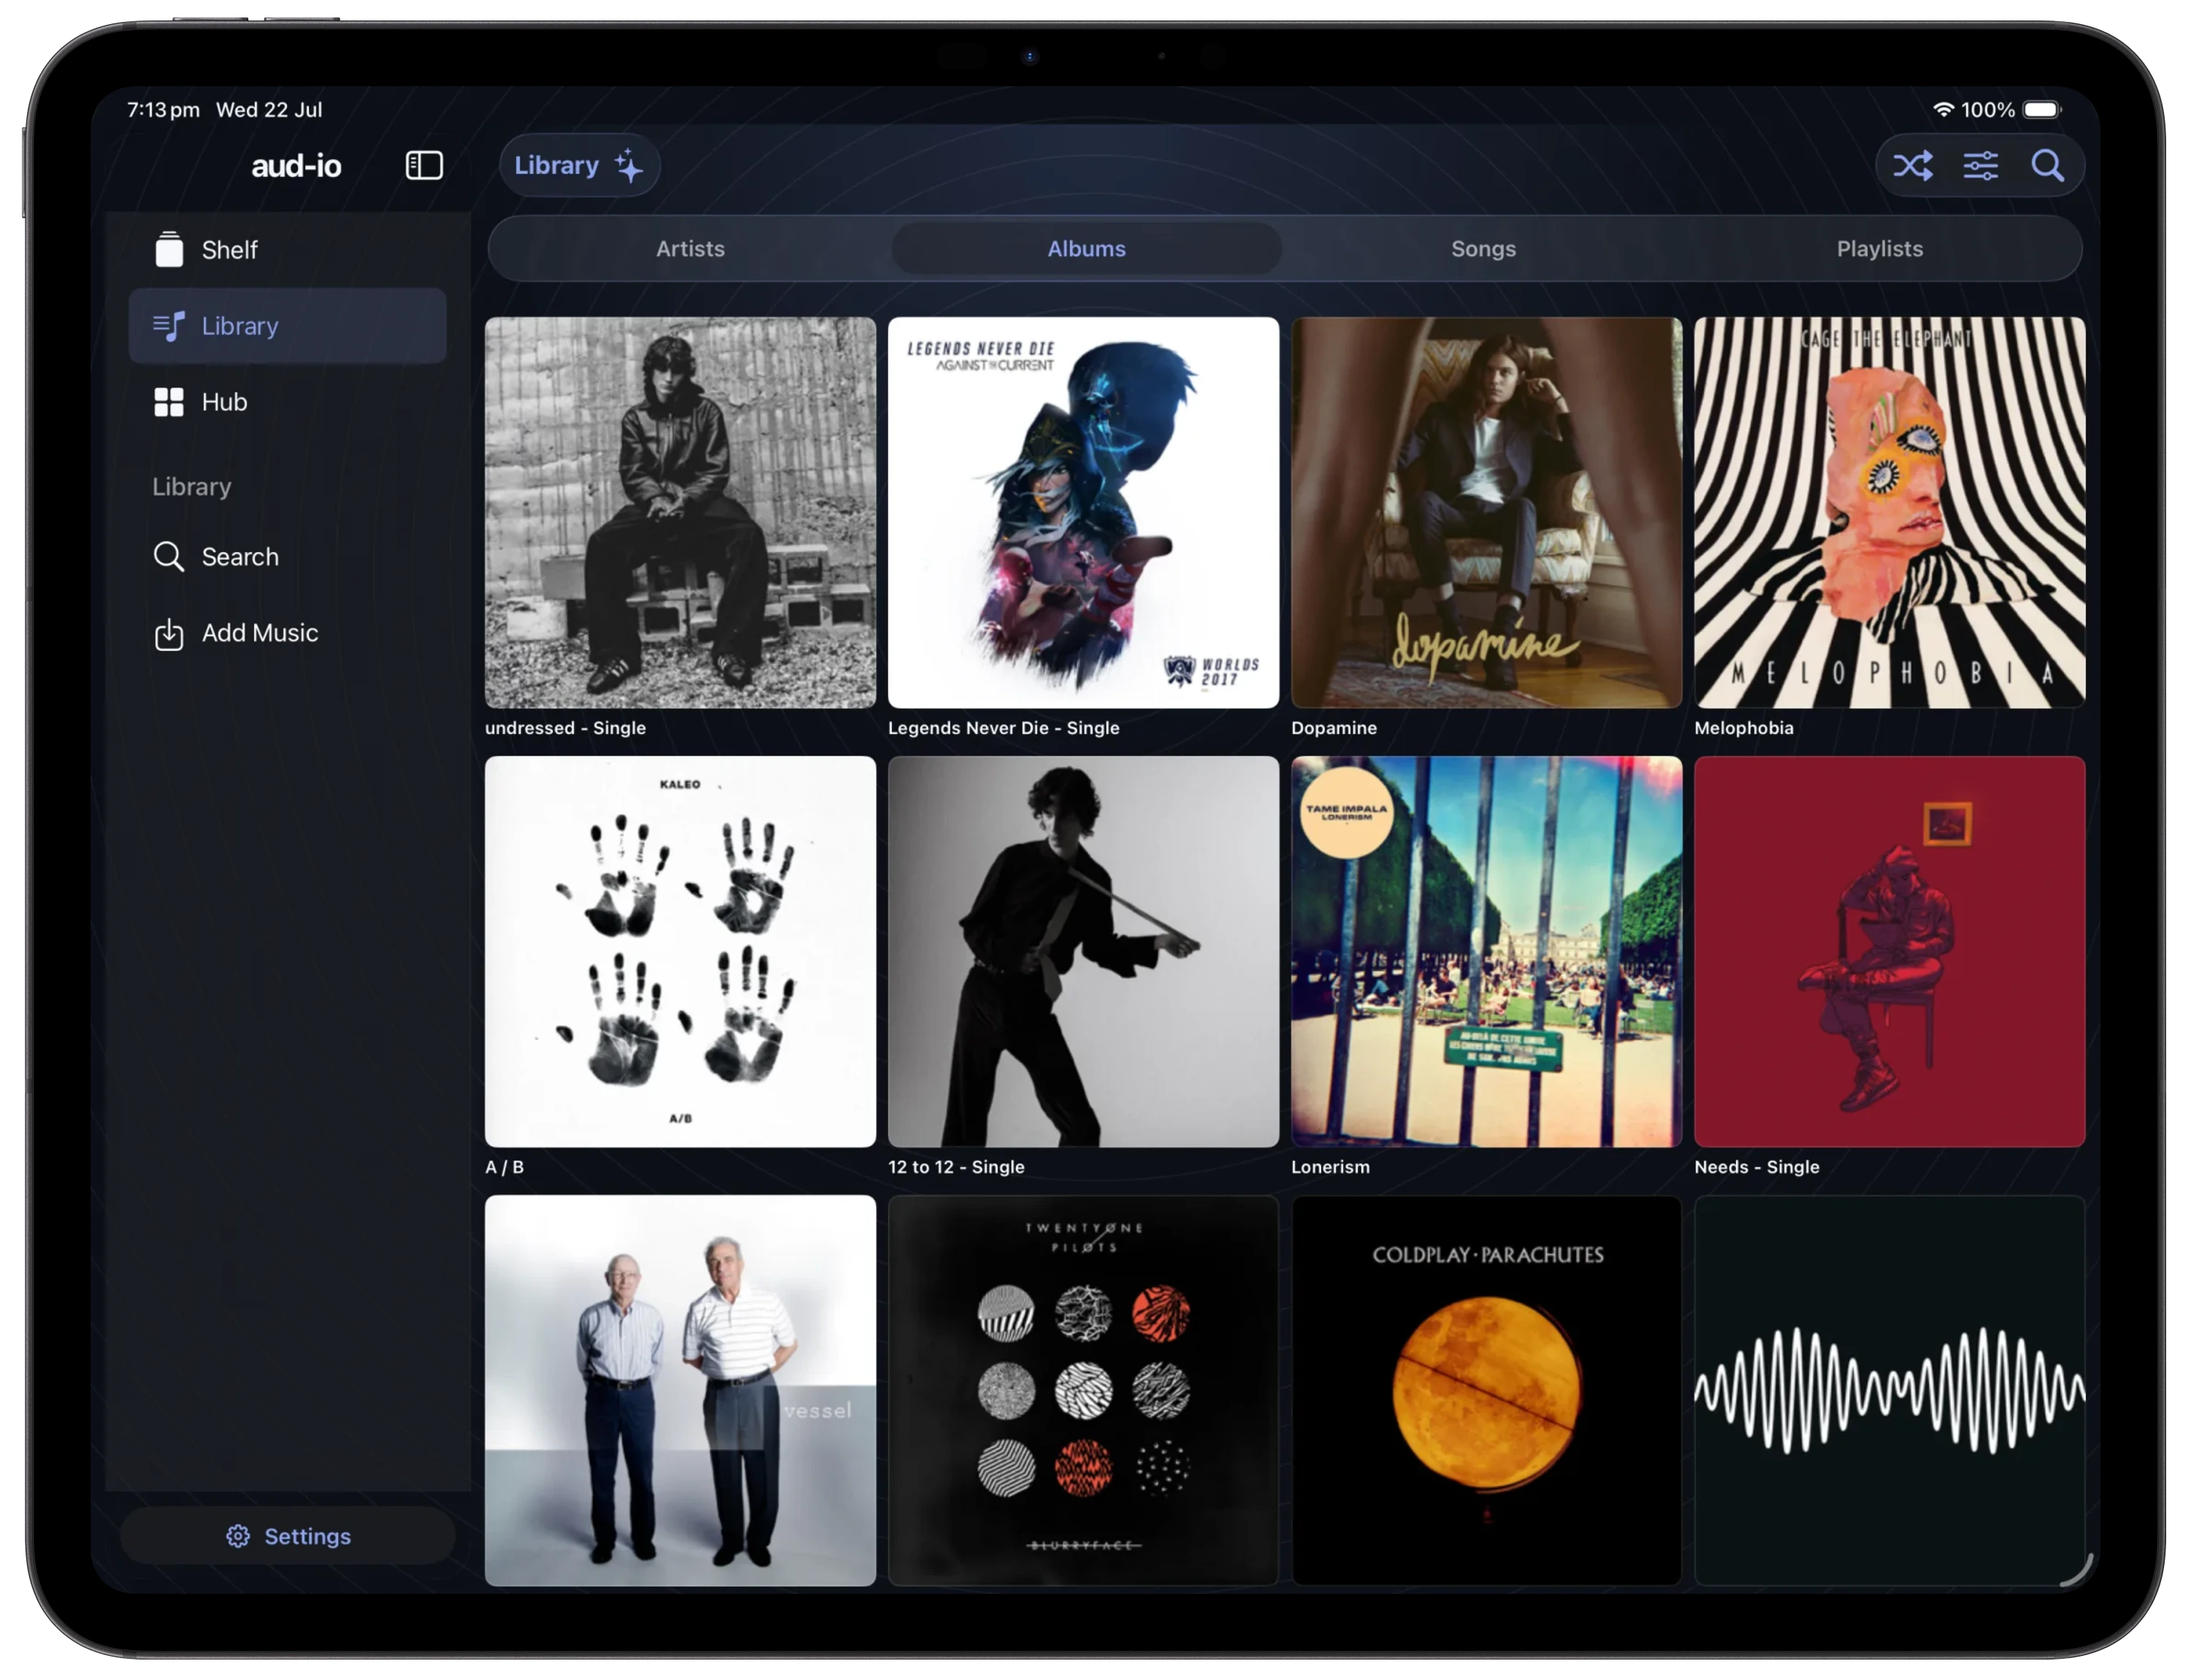Screen dimensions: 2191x1680
Task: Open the Melophobia album cover
Action: coord(1889,513)
